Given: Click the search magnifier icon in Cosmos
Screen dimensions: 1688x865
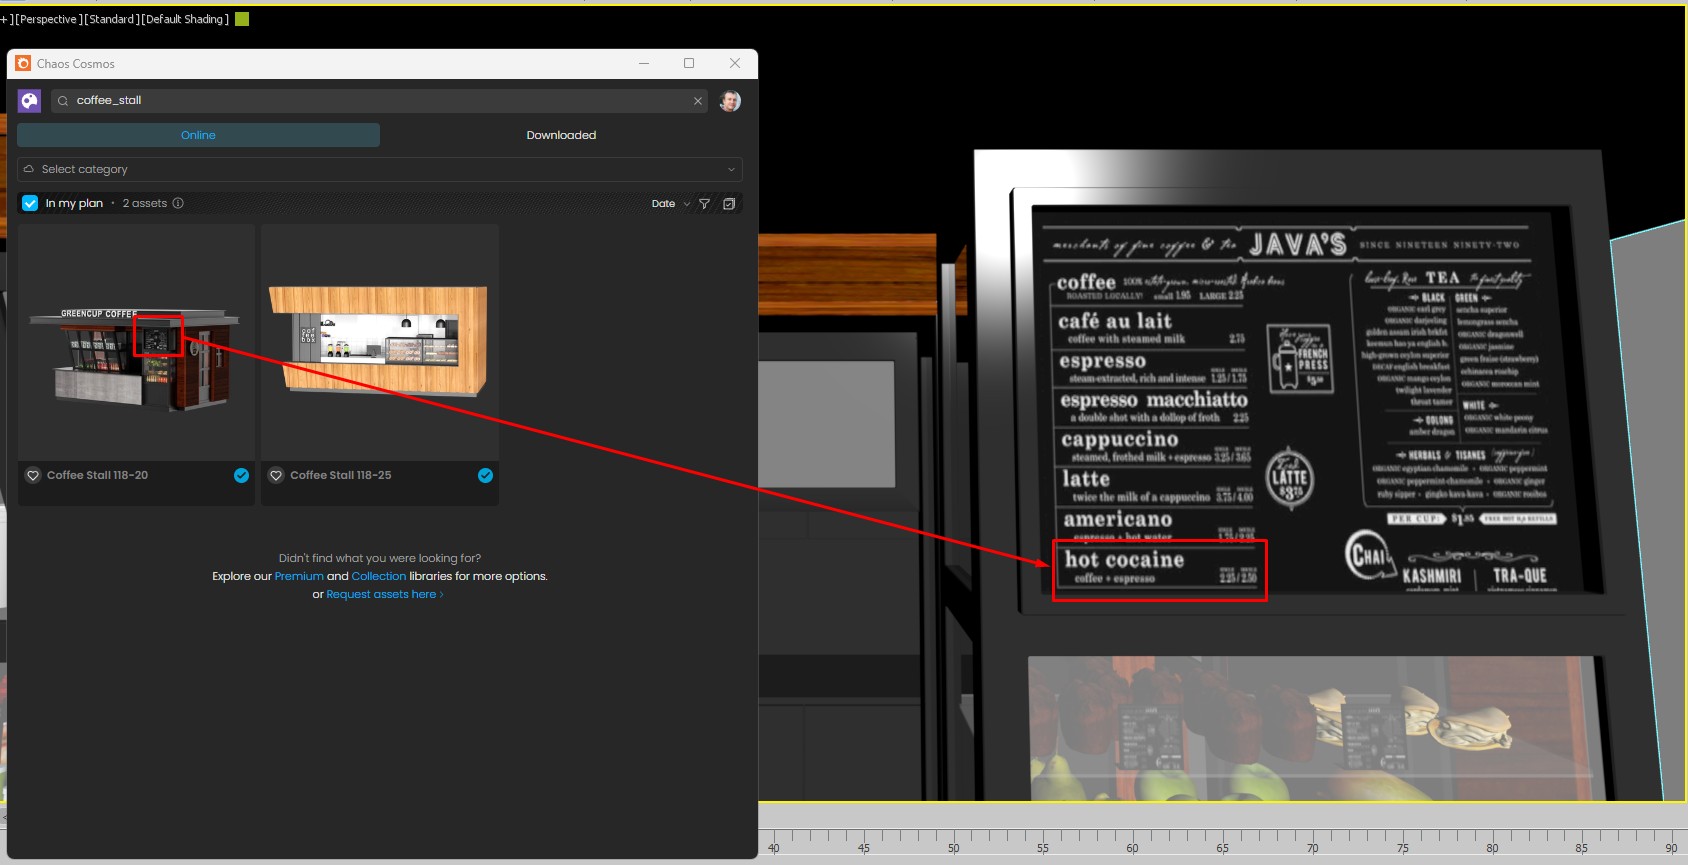Looking at the screenshot, I should 63,101.
